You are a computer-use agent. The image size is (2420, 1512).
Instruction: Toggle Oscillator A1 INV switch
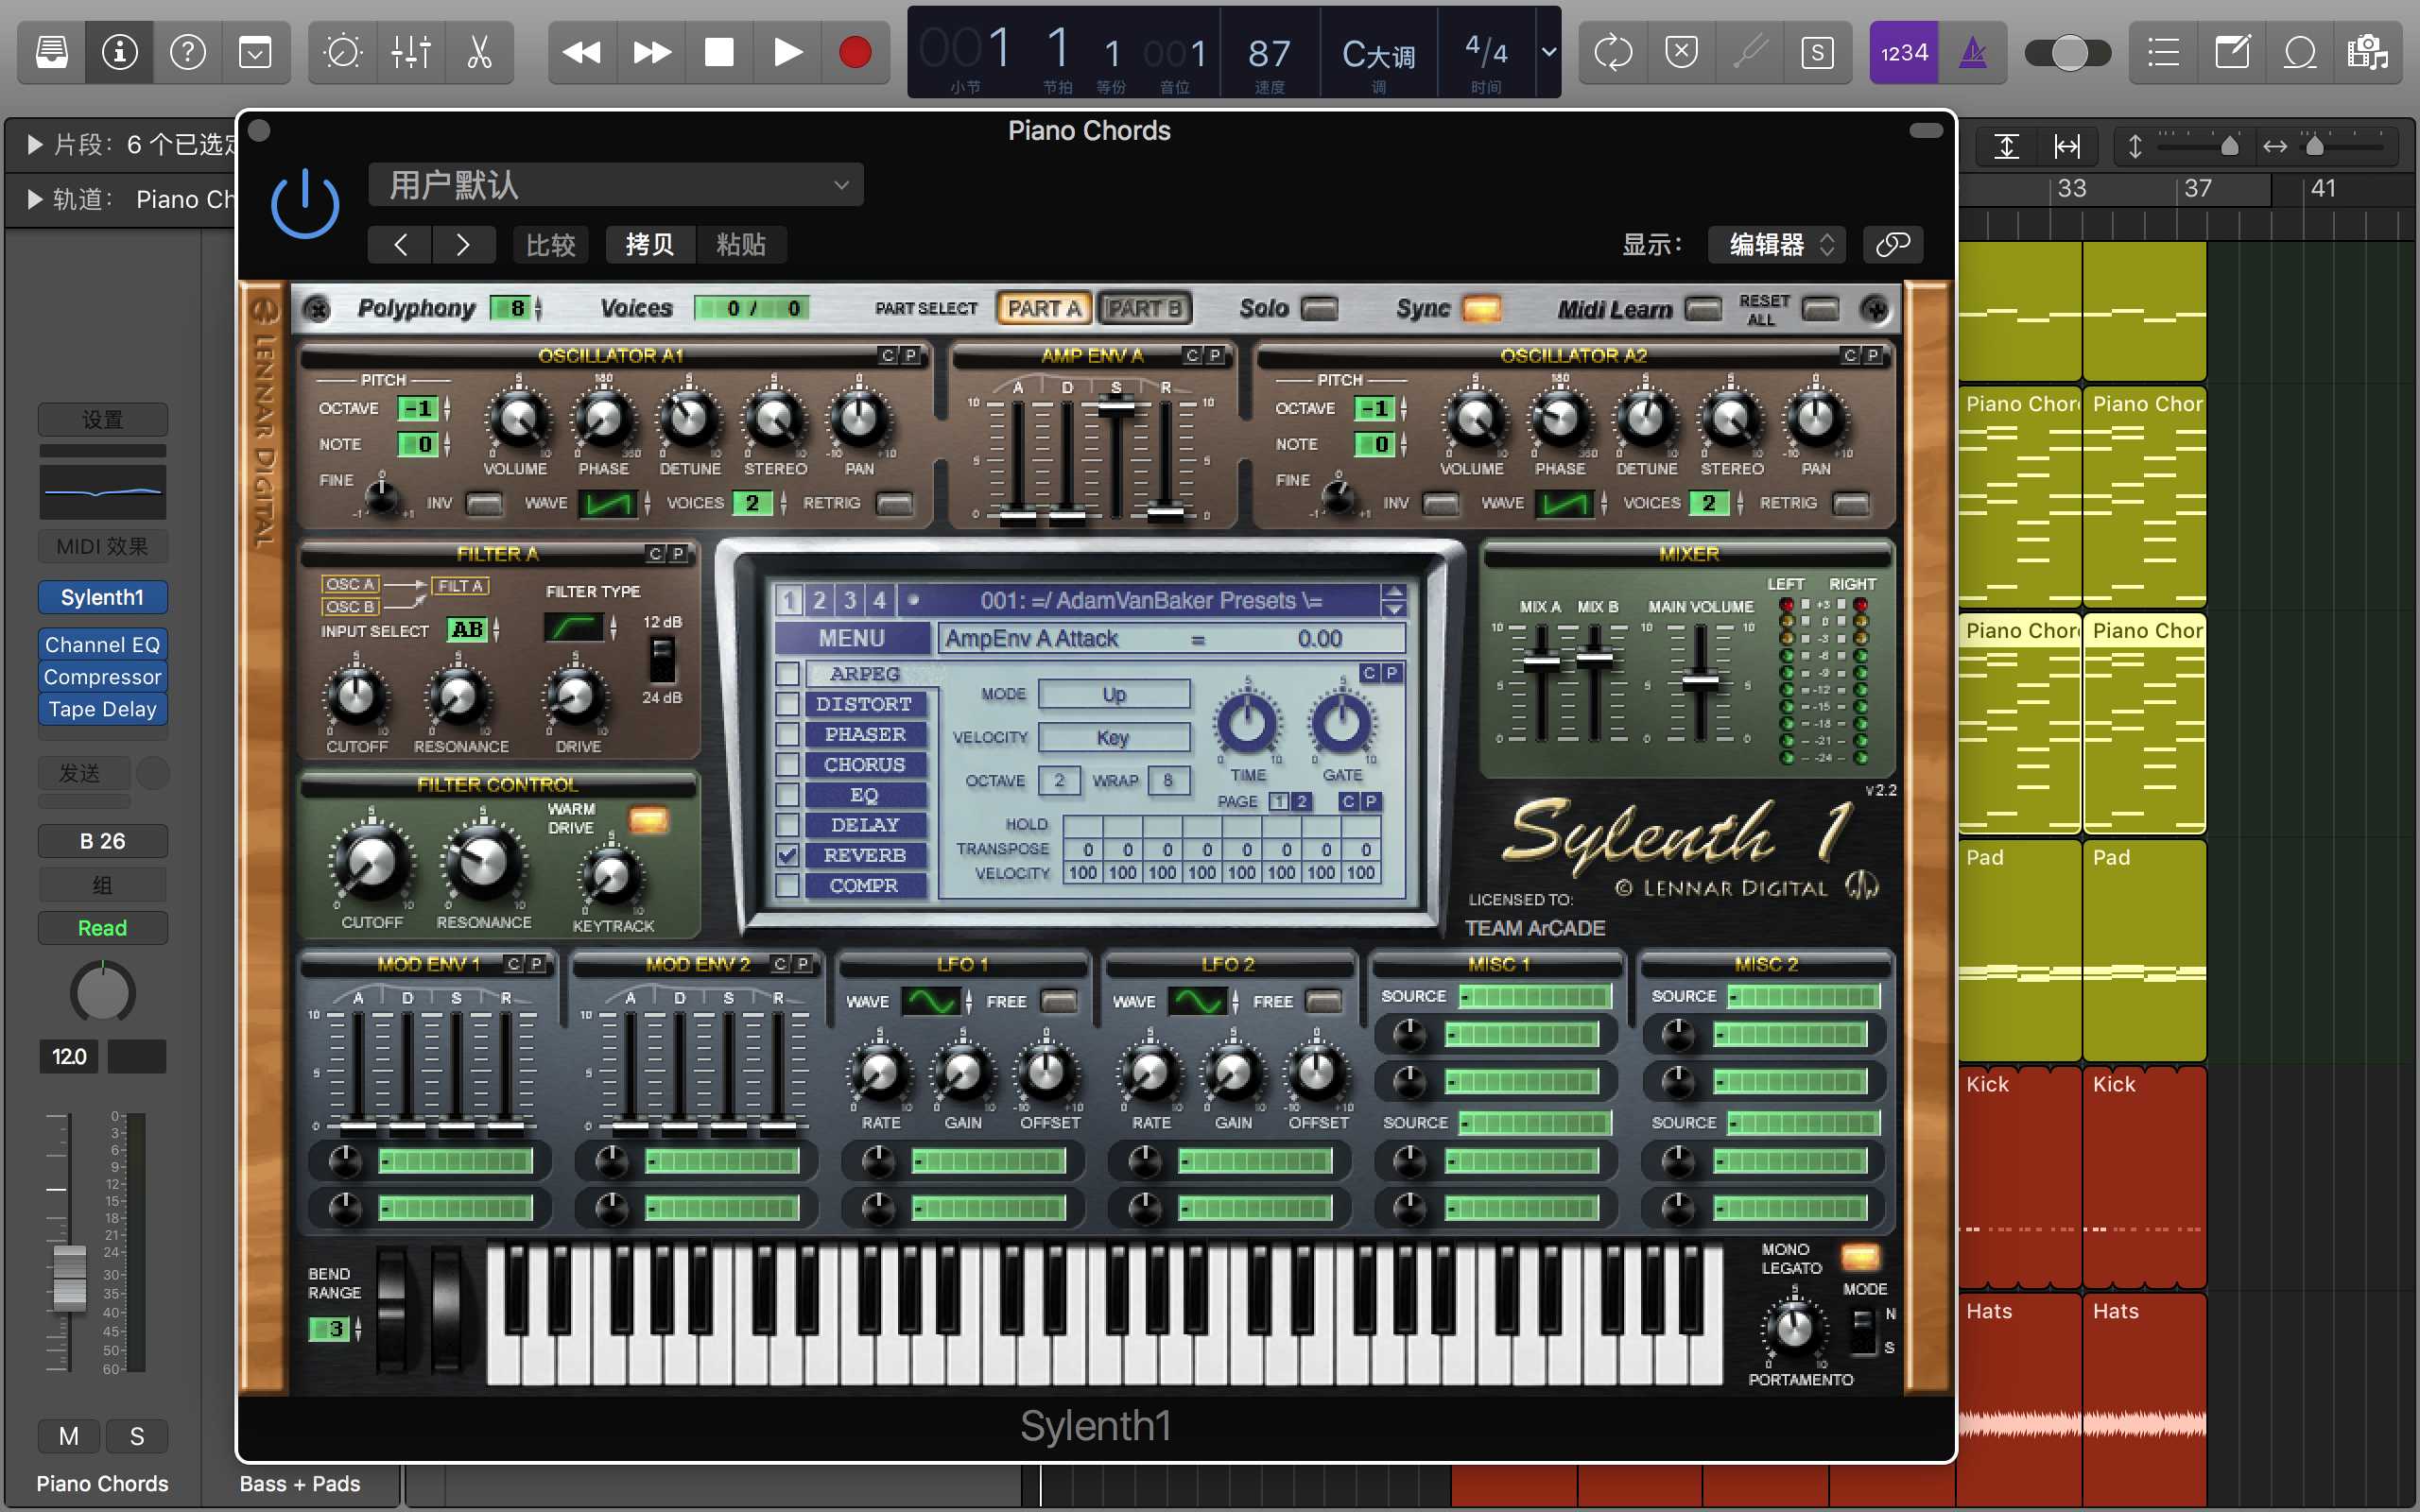[484, 503]
